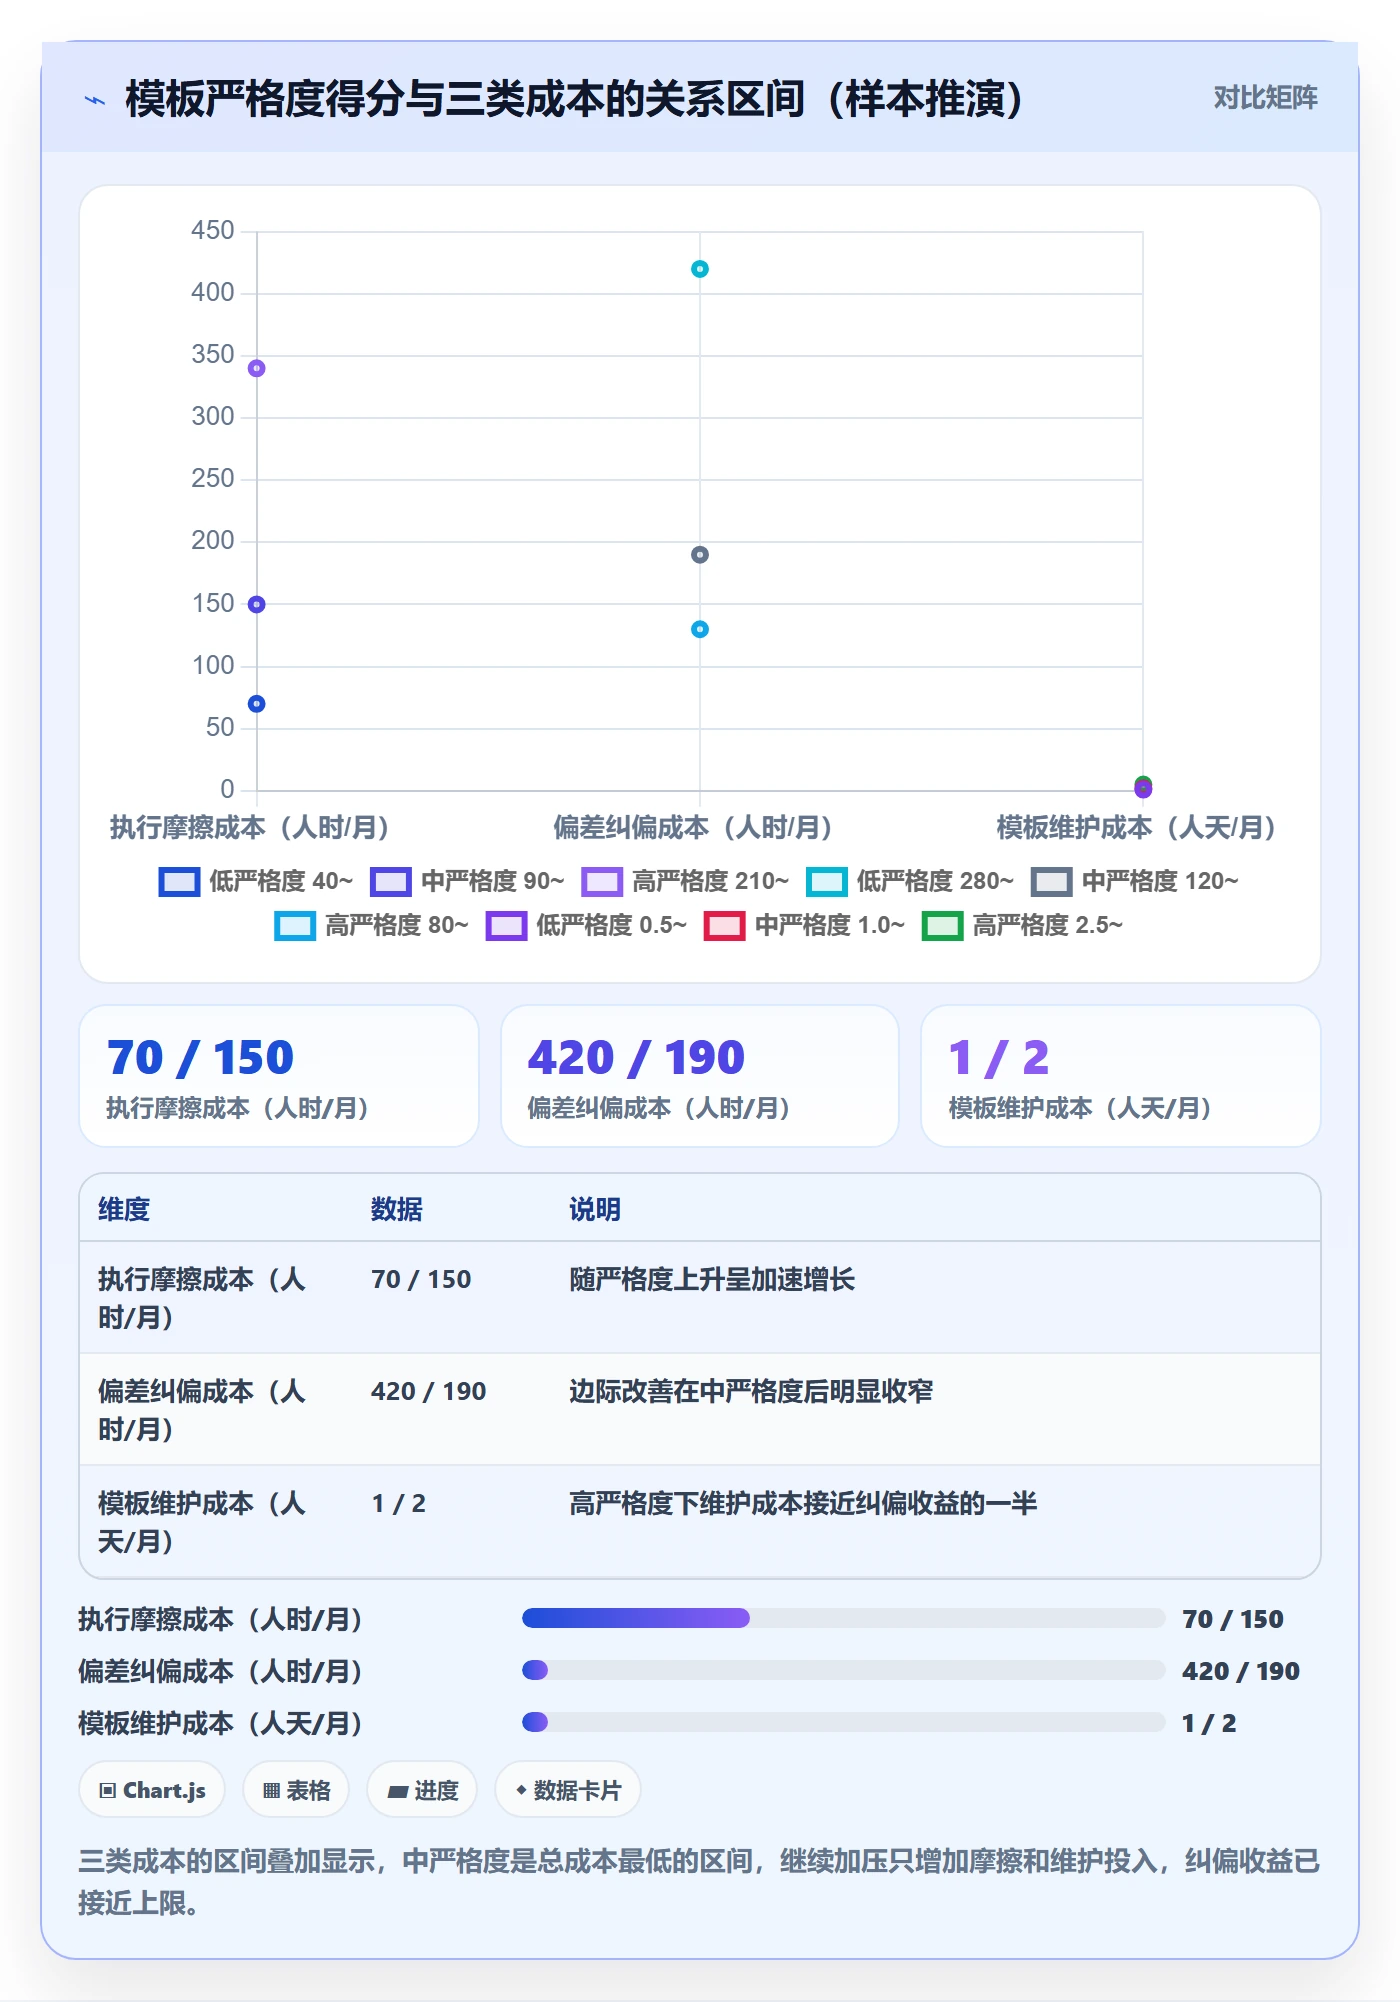1400x2002 pixels.
Task: Click the 420 / 190 value in the table
Action: [x=428, y=1391]
